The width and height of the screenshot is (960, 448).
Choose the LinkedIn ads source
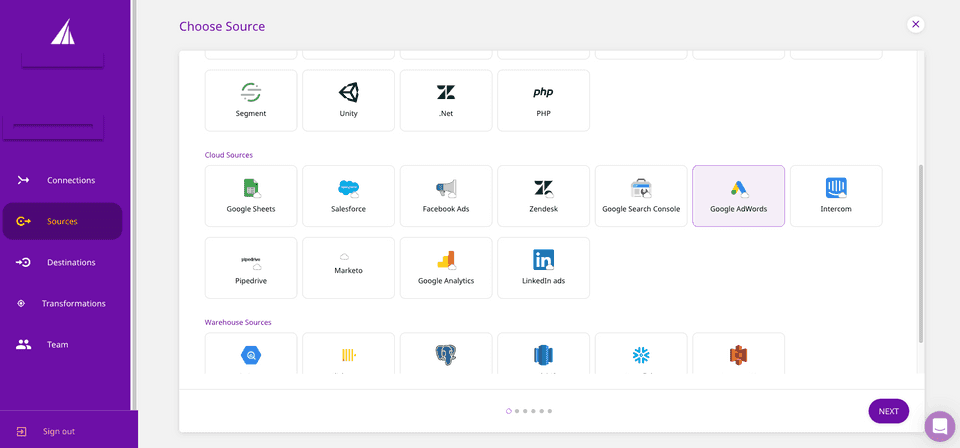click(x=543, y=268)
